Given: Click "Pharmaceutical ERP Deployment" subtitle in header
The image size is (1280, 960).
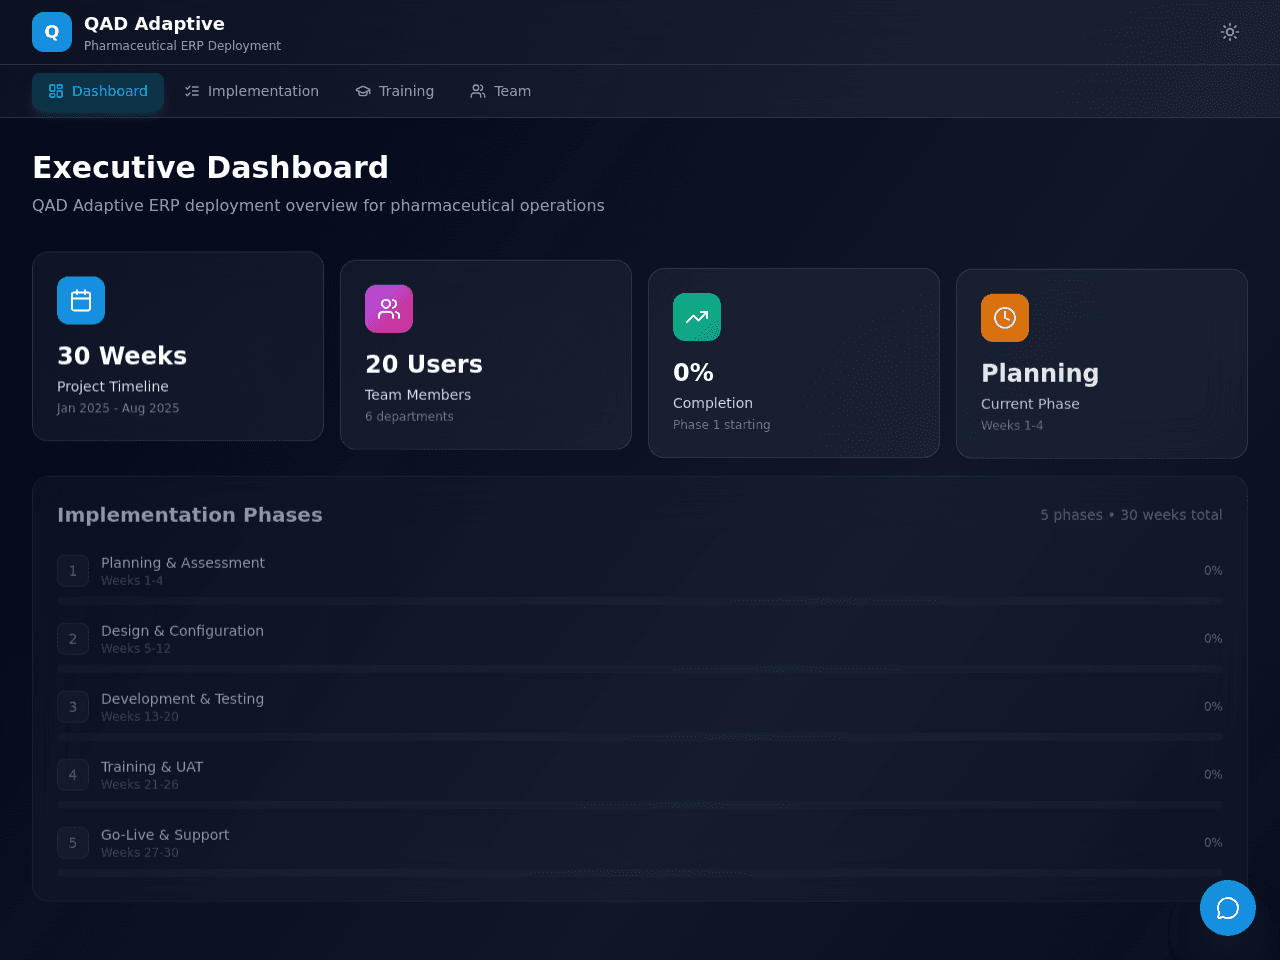Looking at the screenshot, I should pos(182,46).
